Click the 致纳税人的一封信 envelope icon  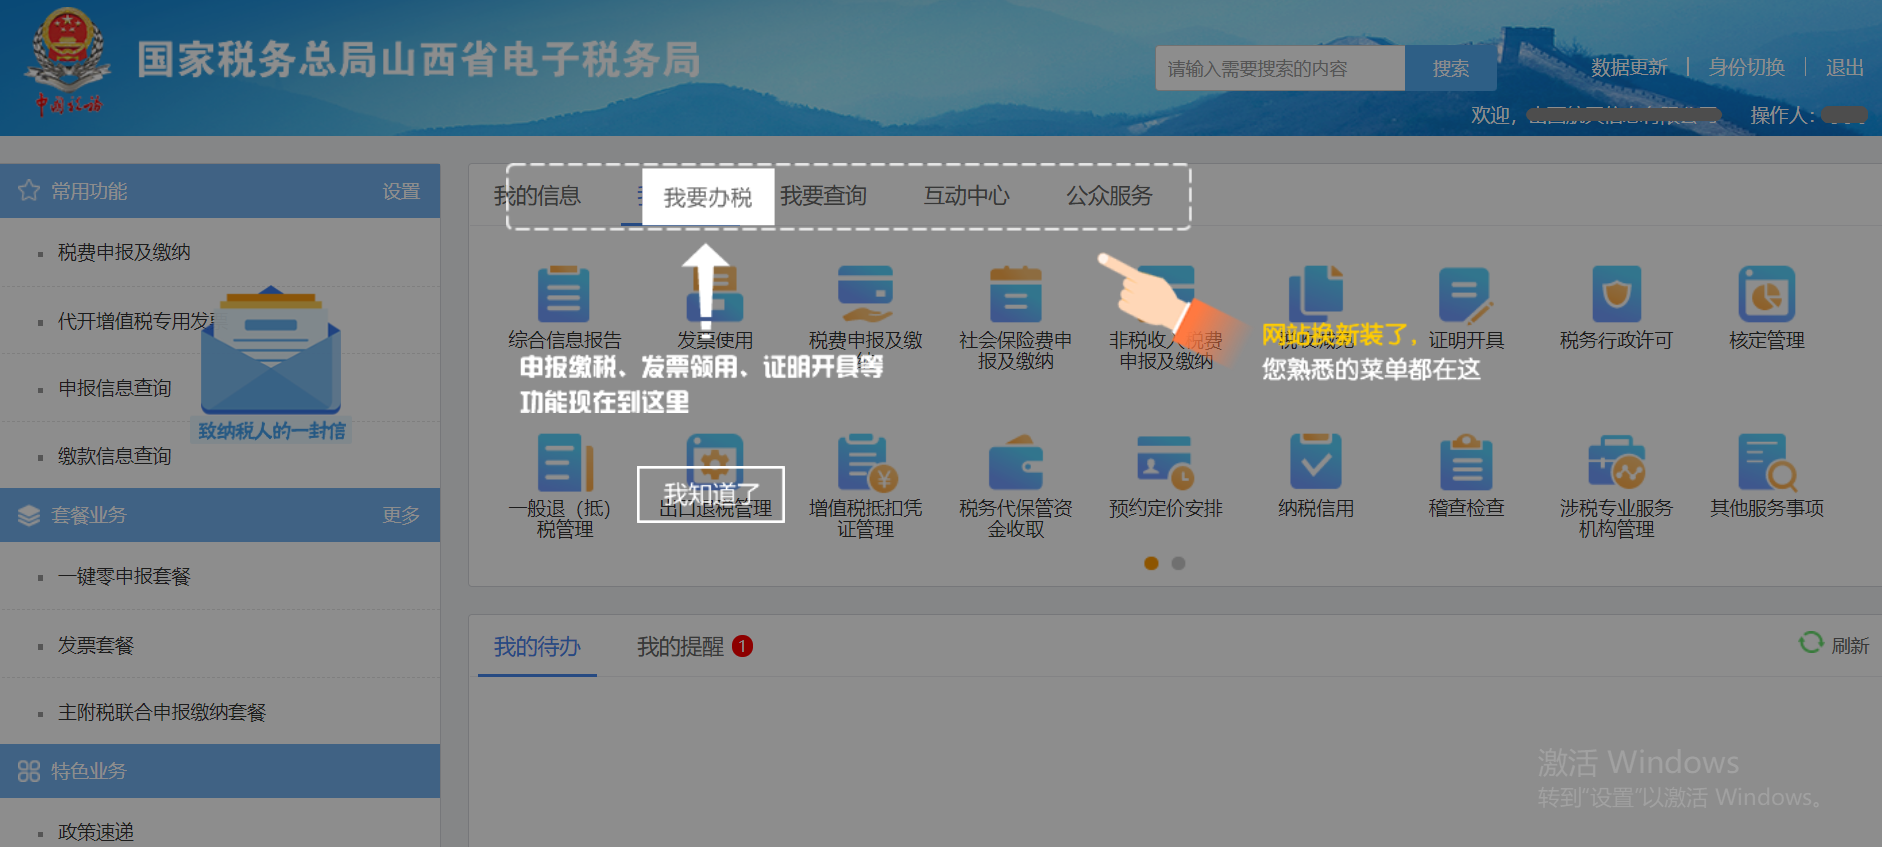271,352
